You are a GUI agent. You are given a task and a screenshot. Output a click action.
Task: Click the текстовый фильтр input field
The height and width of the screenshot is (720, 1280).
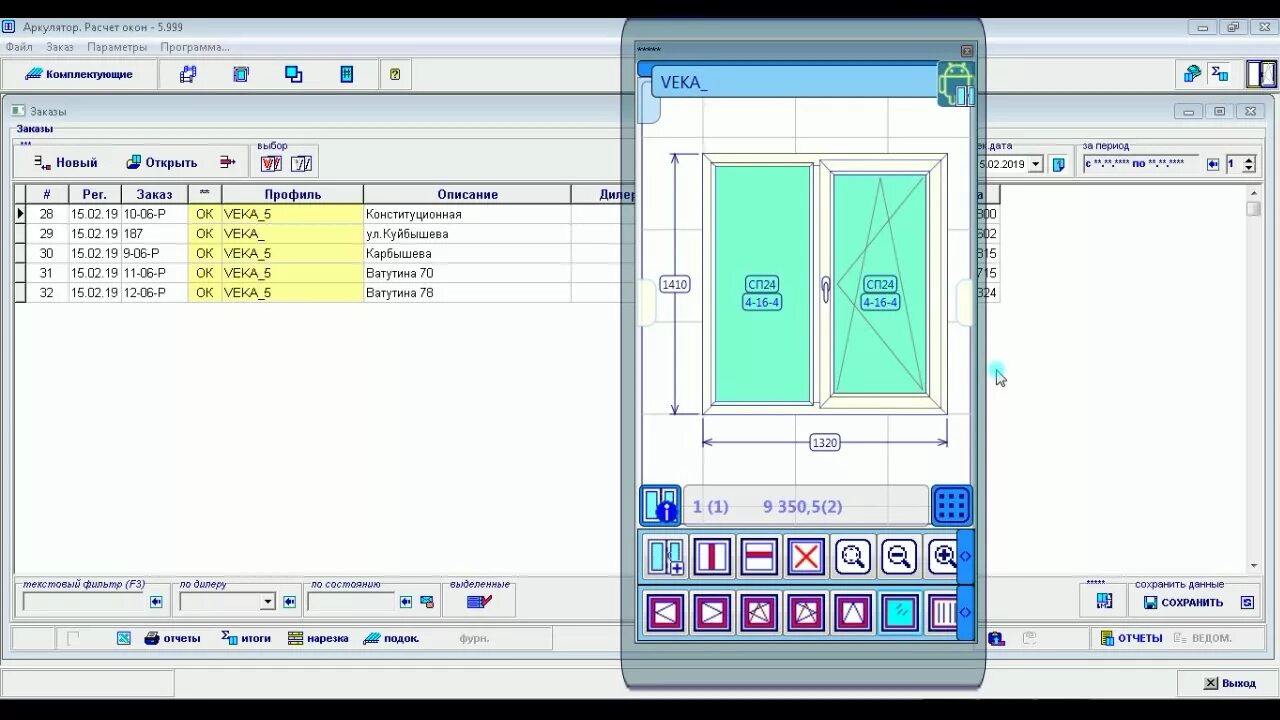click(85, 602)
